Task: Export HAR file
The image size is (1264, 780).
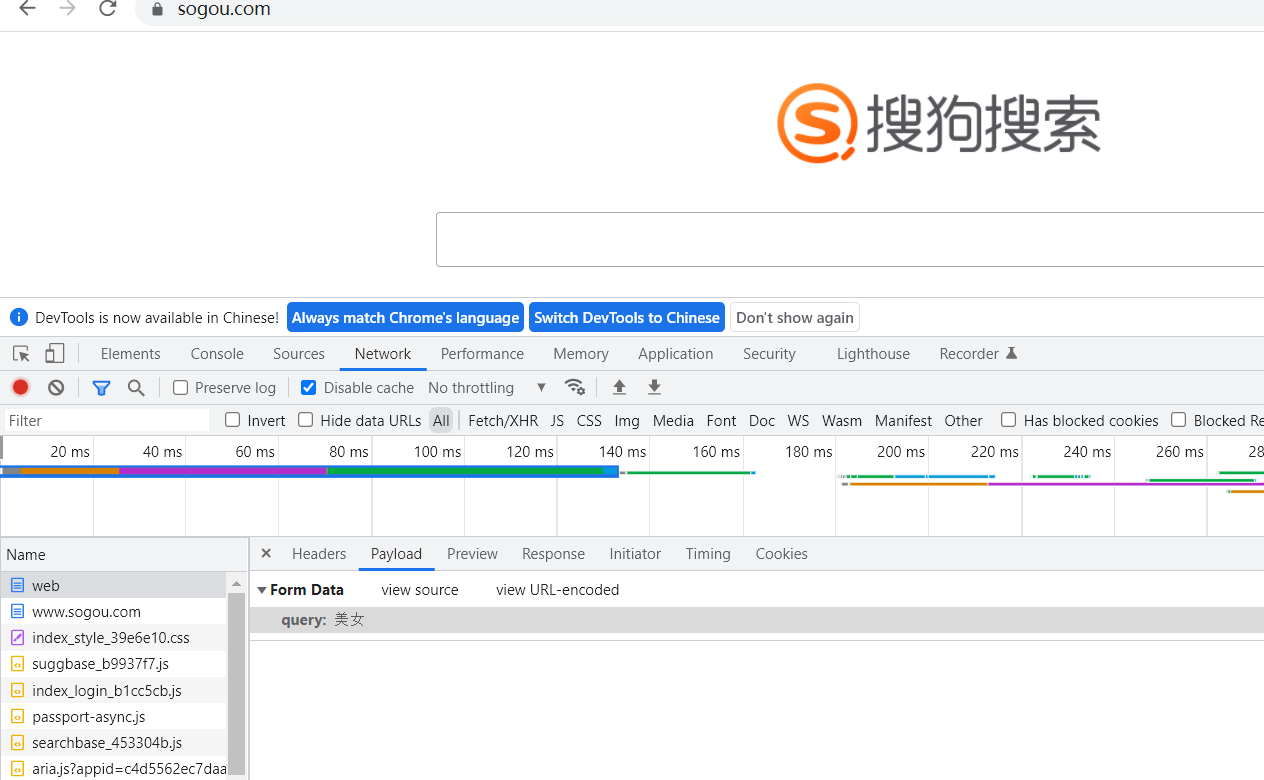Action: click(x=654, y=387)
